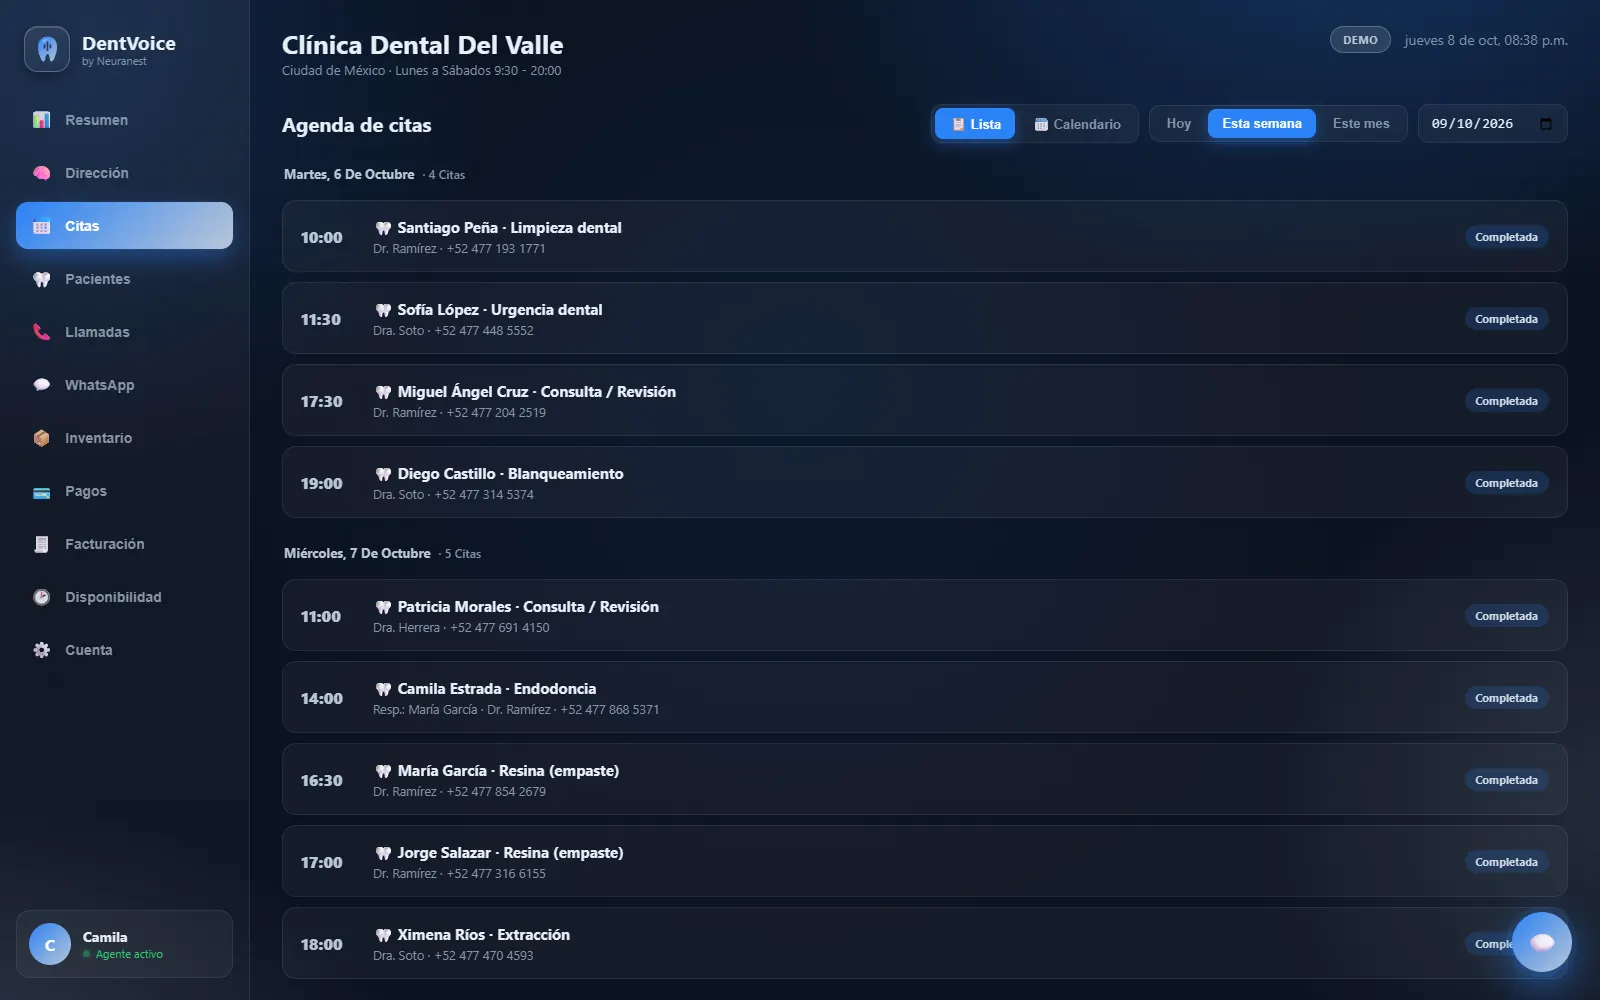
Task: Open Jorge Salazar Resina appointment
Action: click(924, 861)
